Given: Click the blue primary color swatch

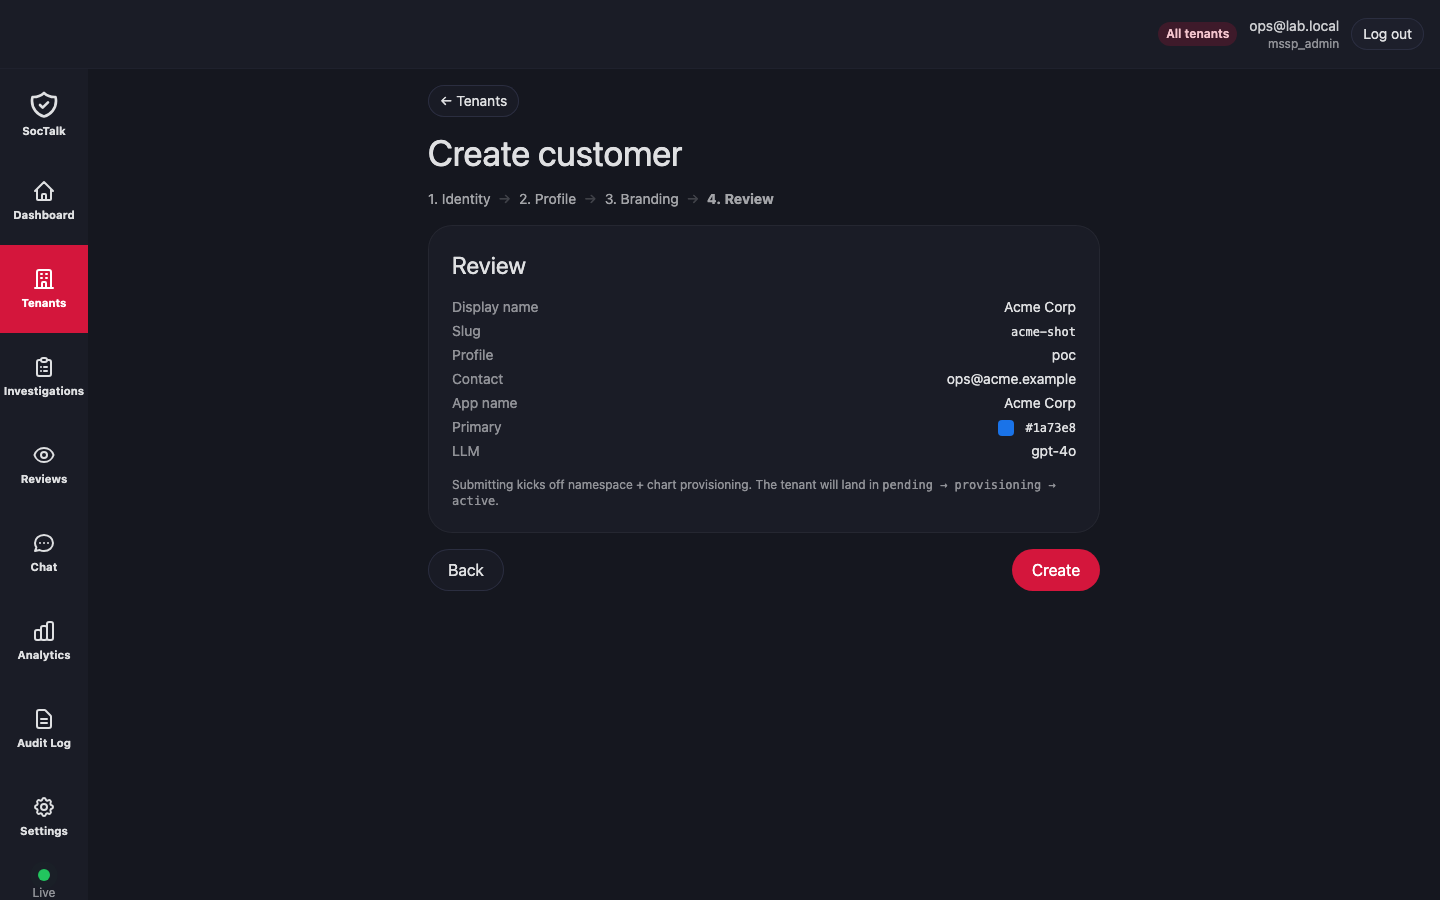Looking at the screenshot, I should pyautogui.click(x=1006, y=428).
